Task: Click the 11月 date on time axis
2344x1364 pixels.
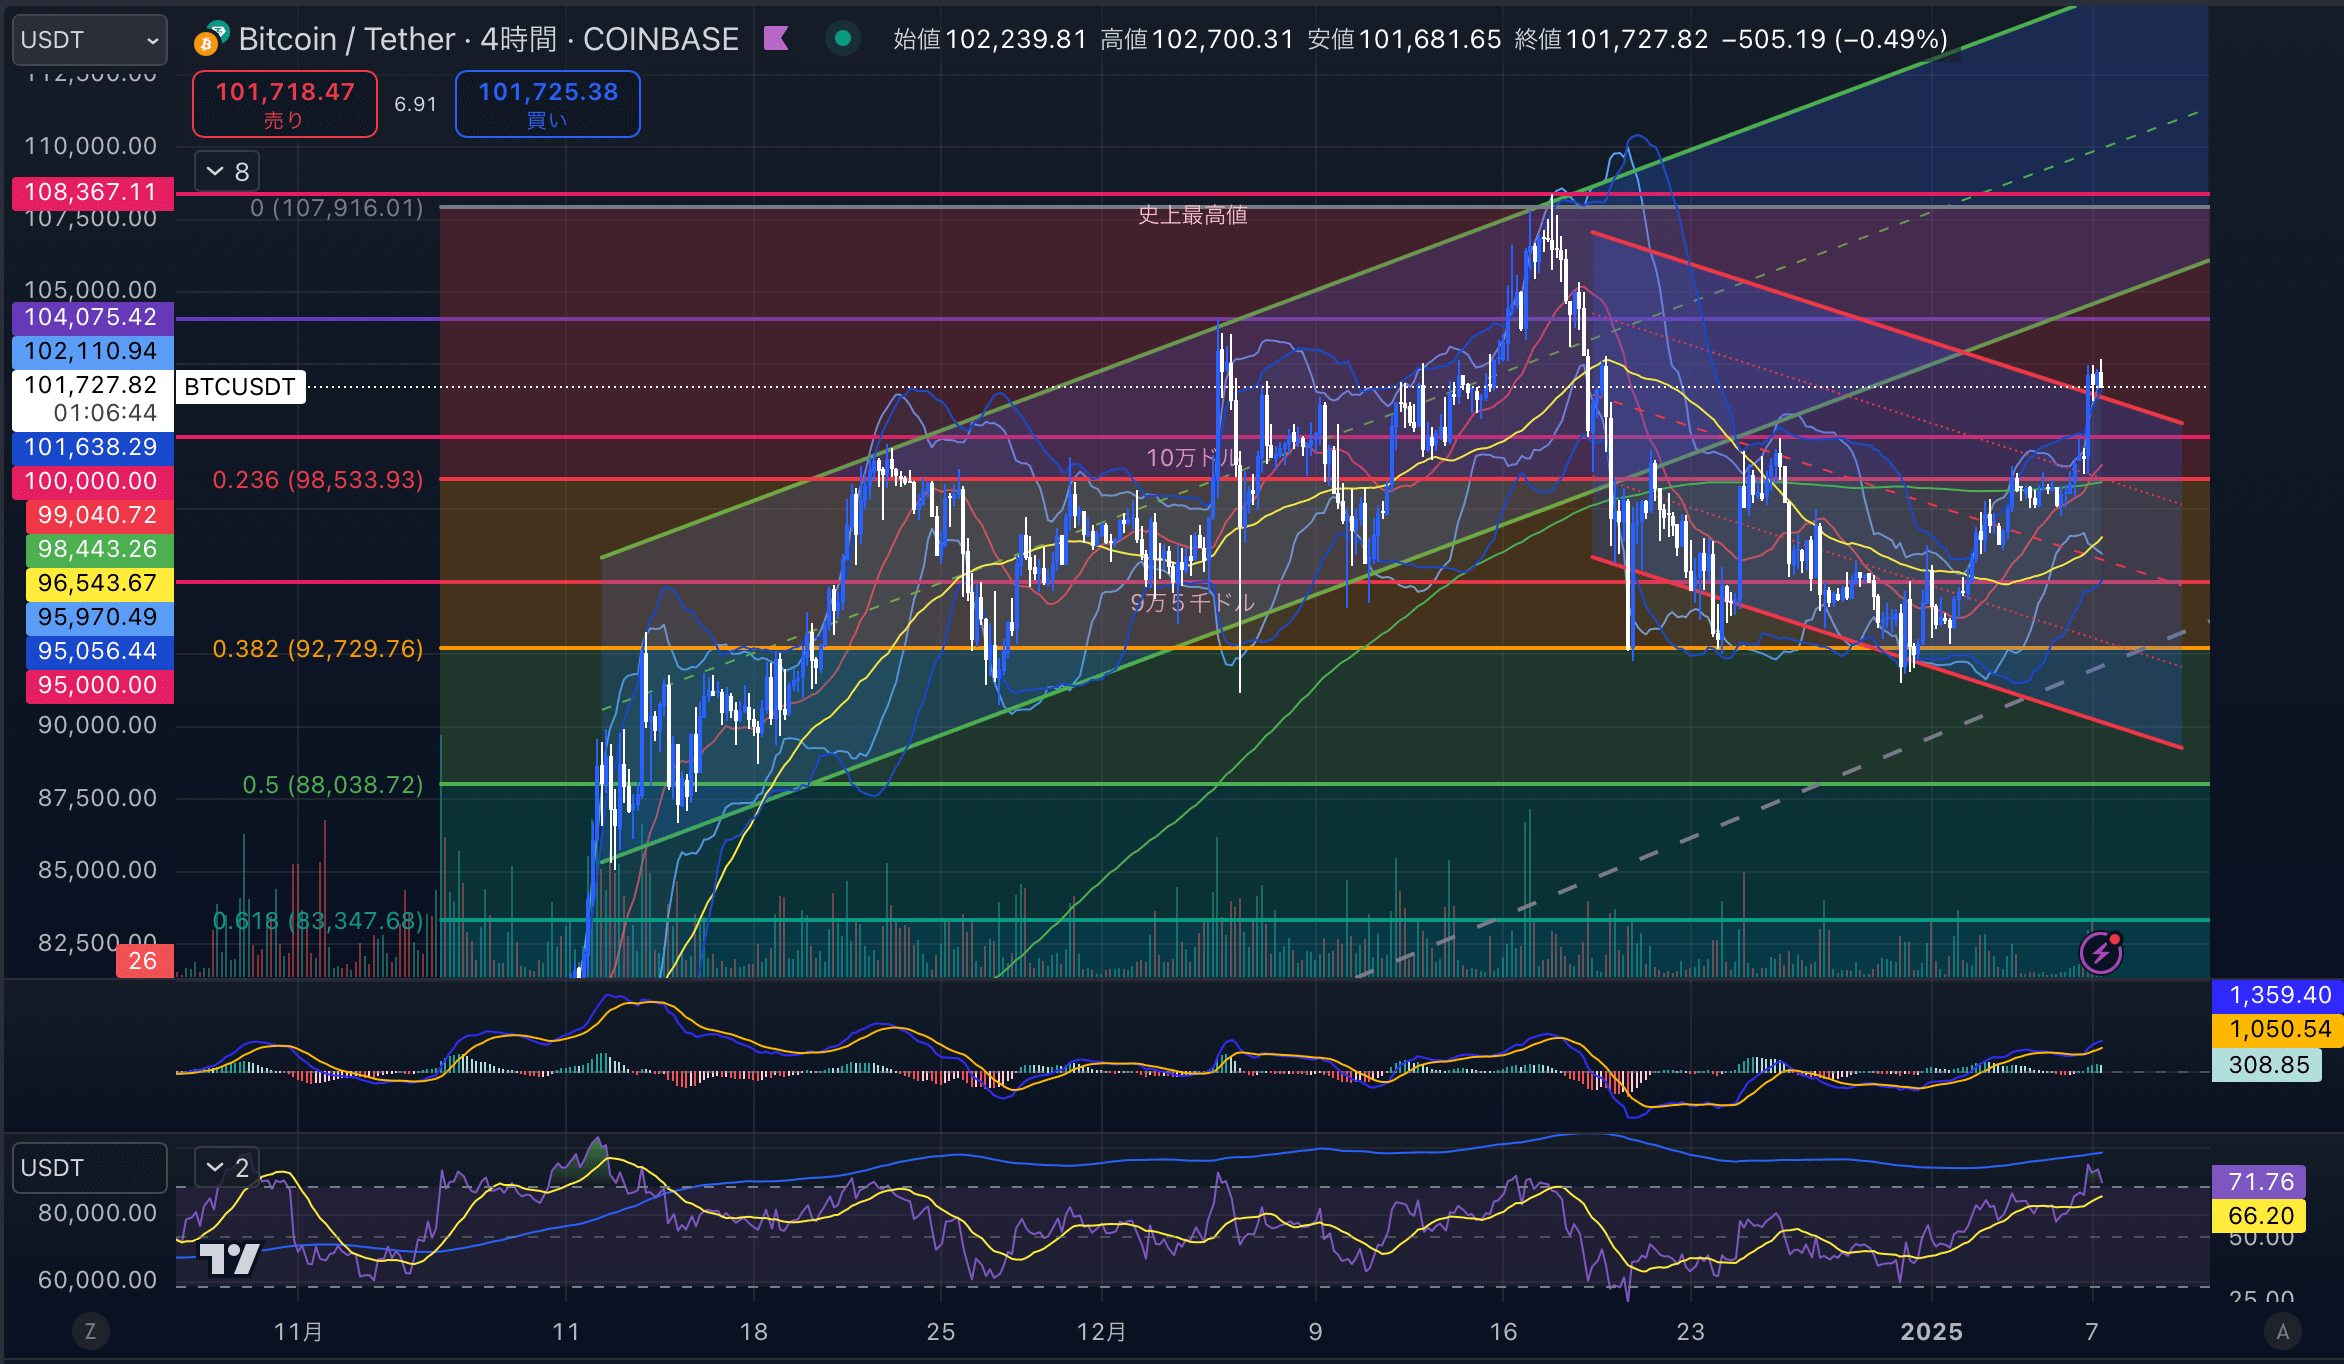Action: (298, 1332)
